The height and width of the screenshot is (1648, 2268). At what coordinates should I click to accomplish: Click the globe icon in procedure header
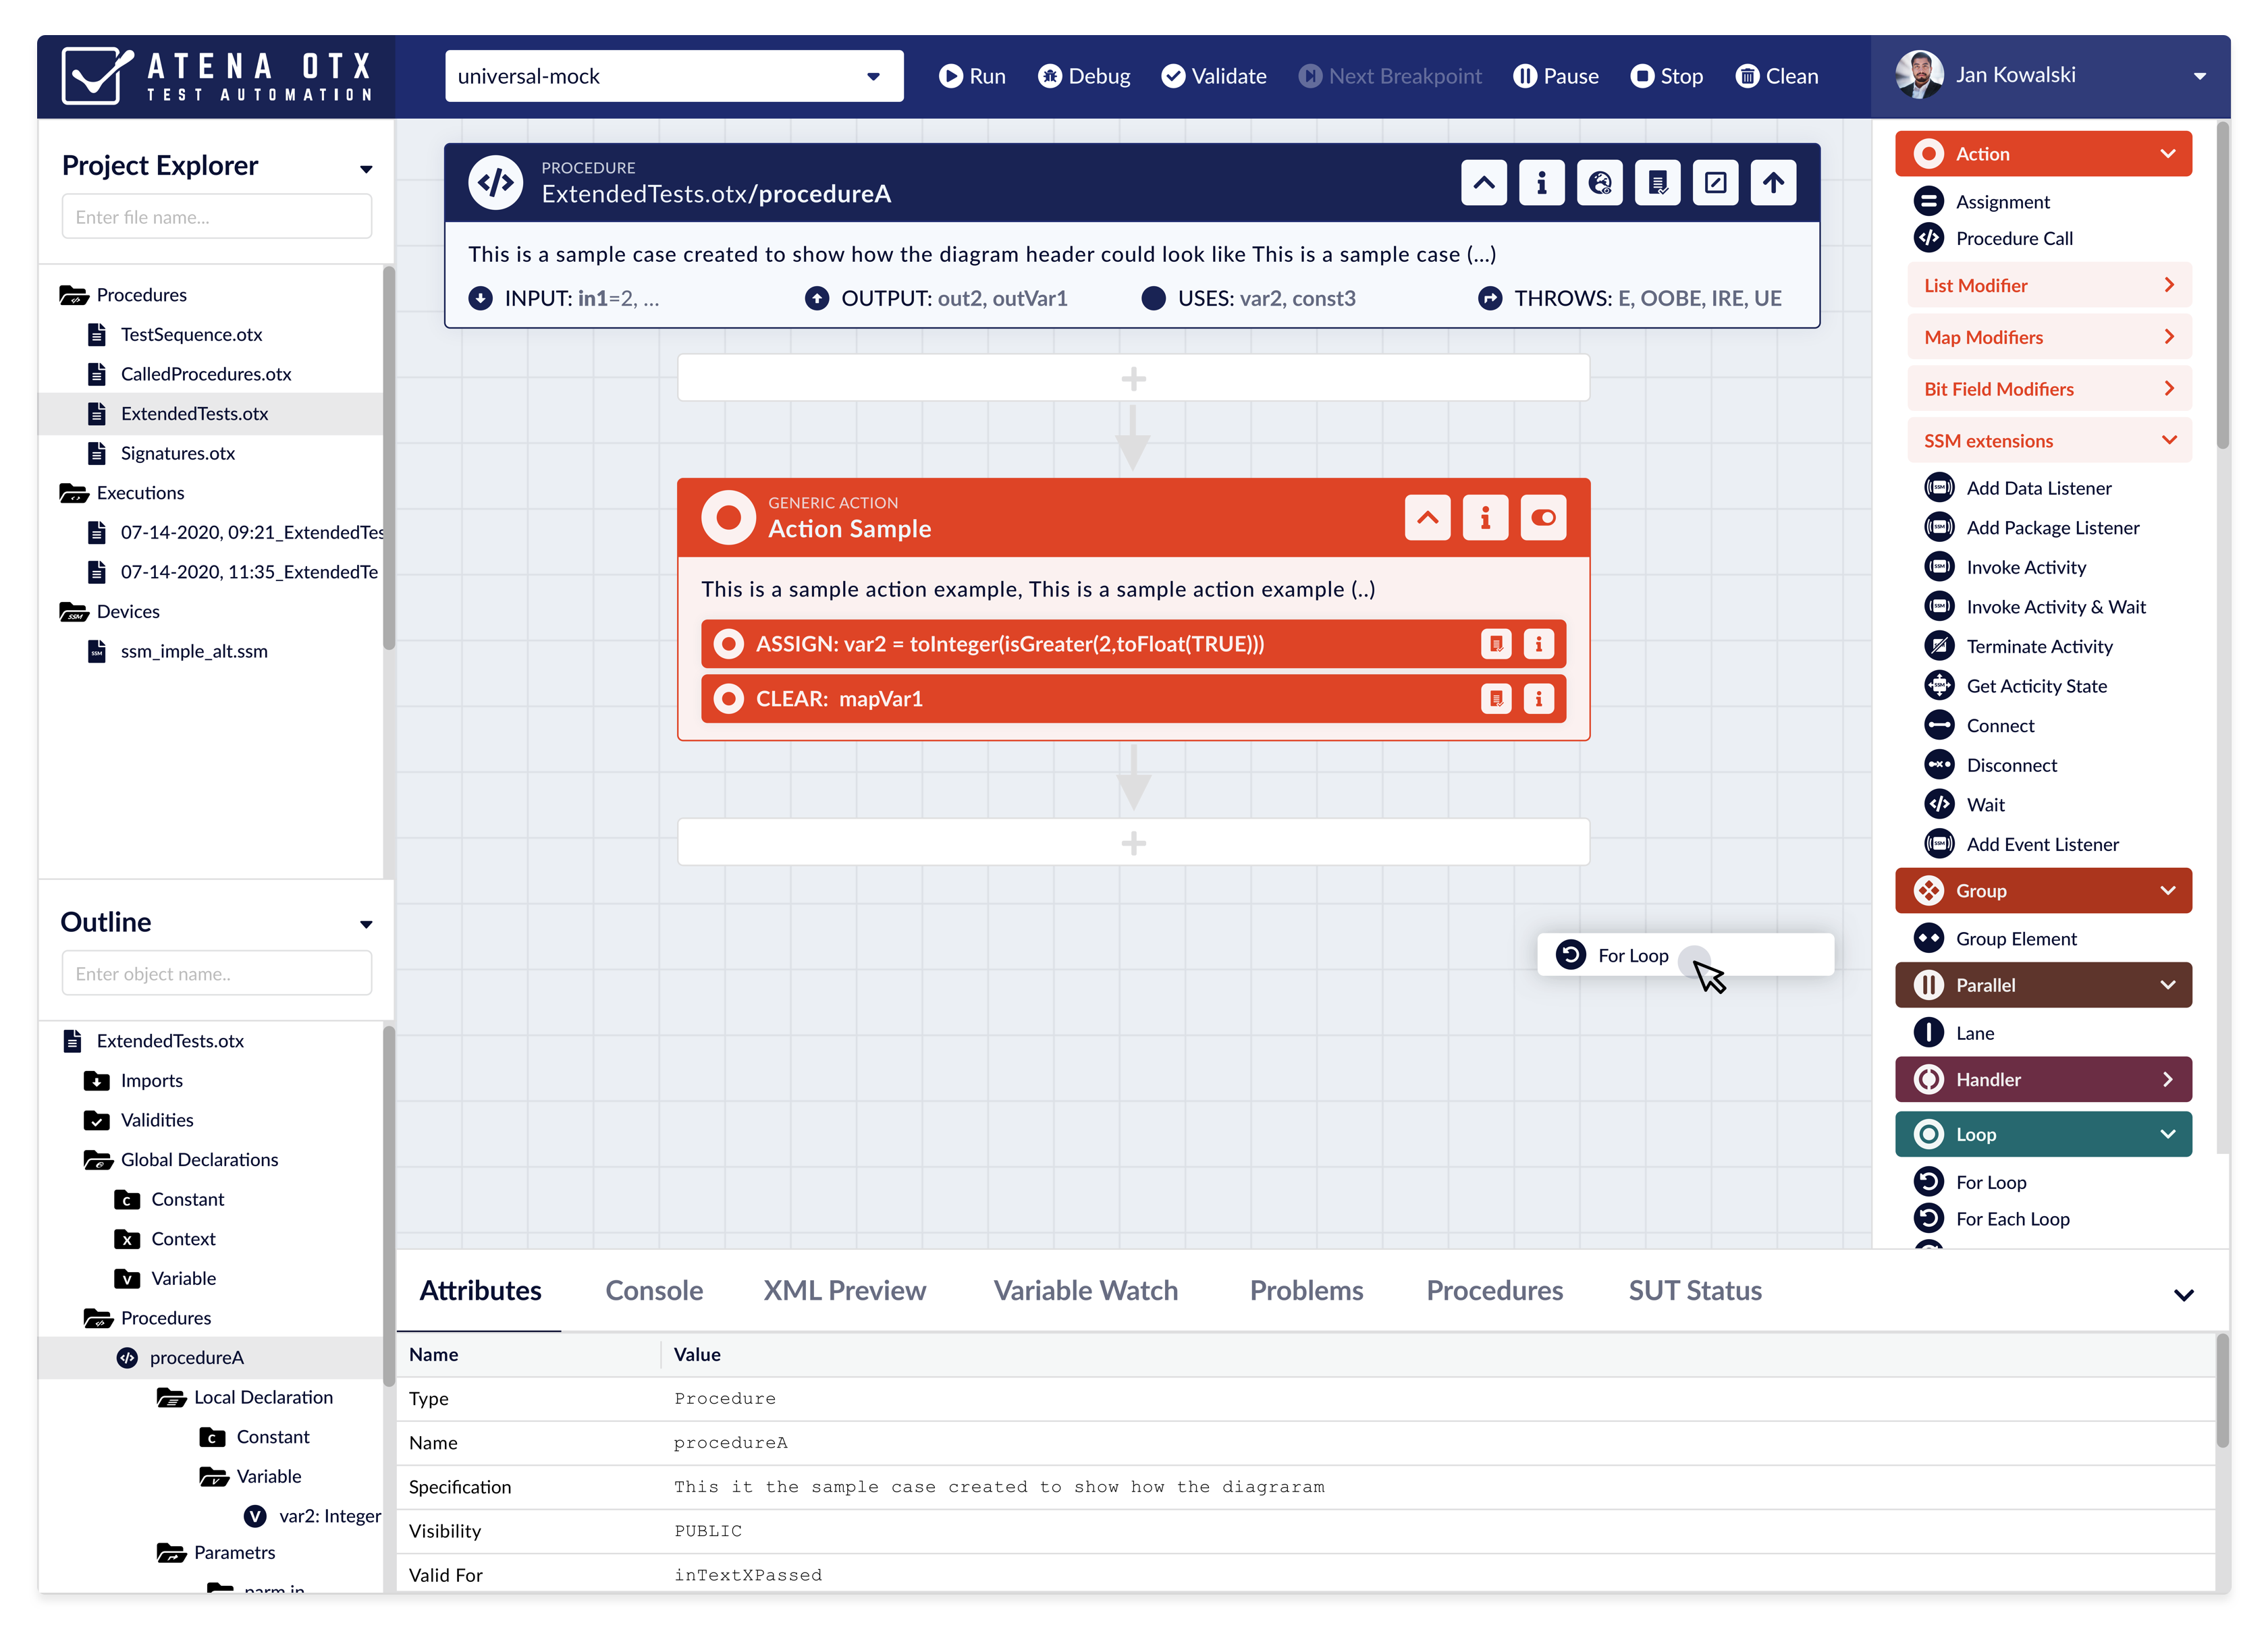coord(1599,183)
